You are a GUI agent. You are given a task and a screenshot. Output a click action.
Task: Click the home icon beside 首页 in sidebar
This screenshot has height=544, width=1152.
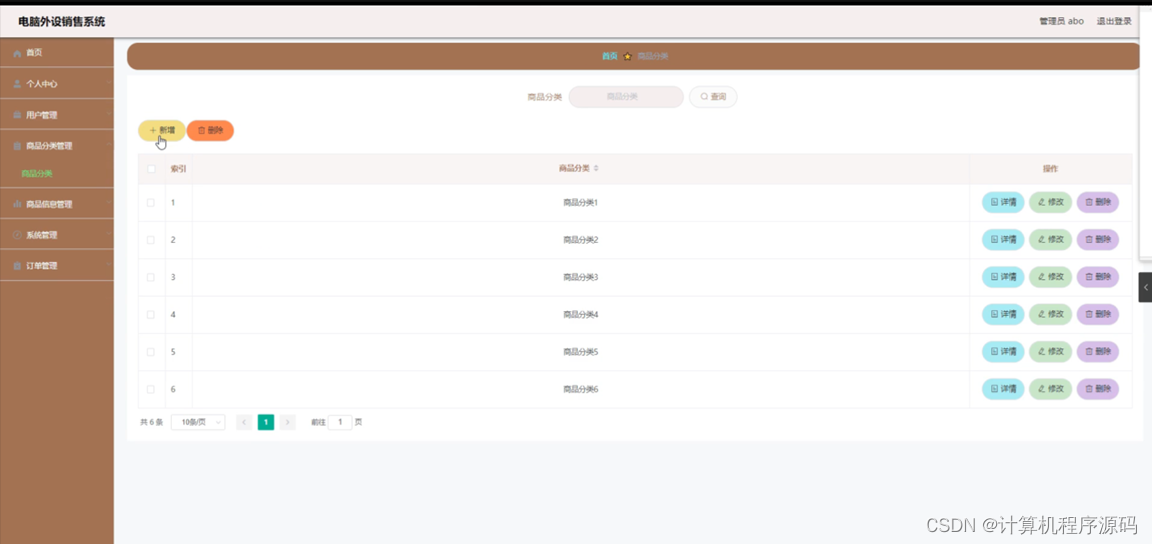coord(17,53)
